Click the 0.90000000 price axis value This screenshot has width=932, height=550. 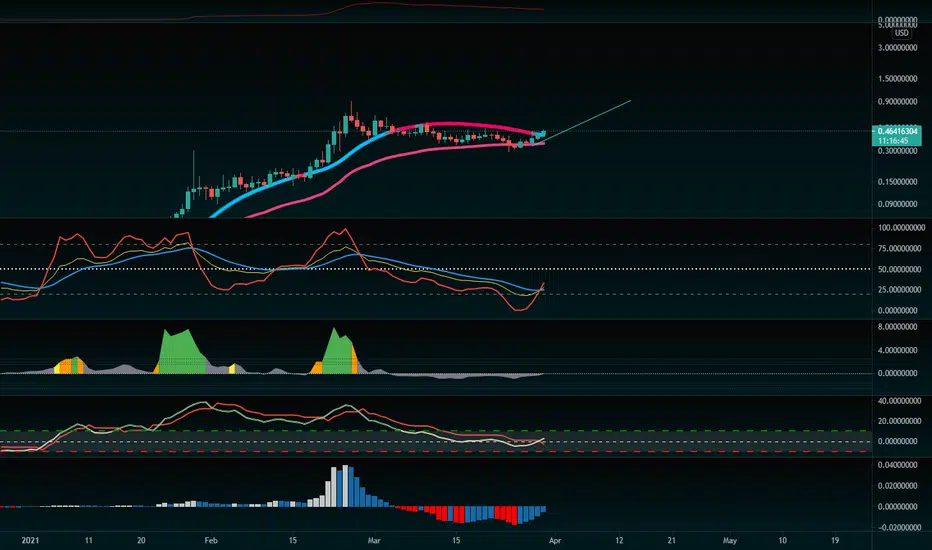click(898, 102)
